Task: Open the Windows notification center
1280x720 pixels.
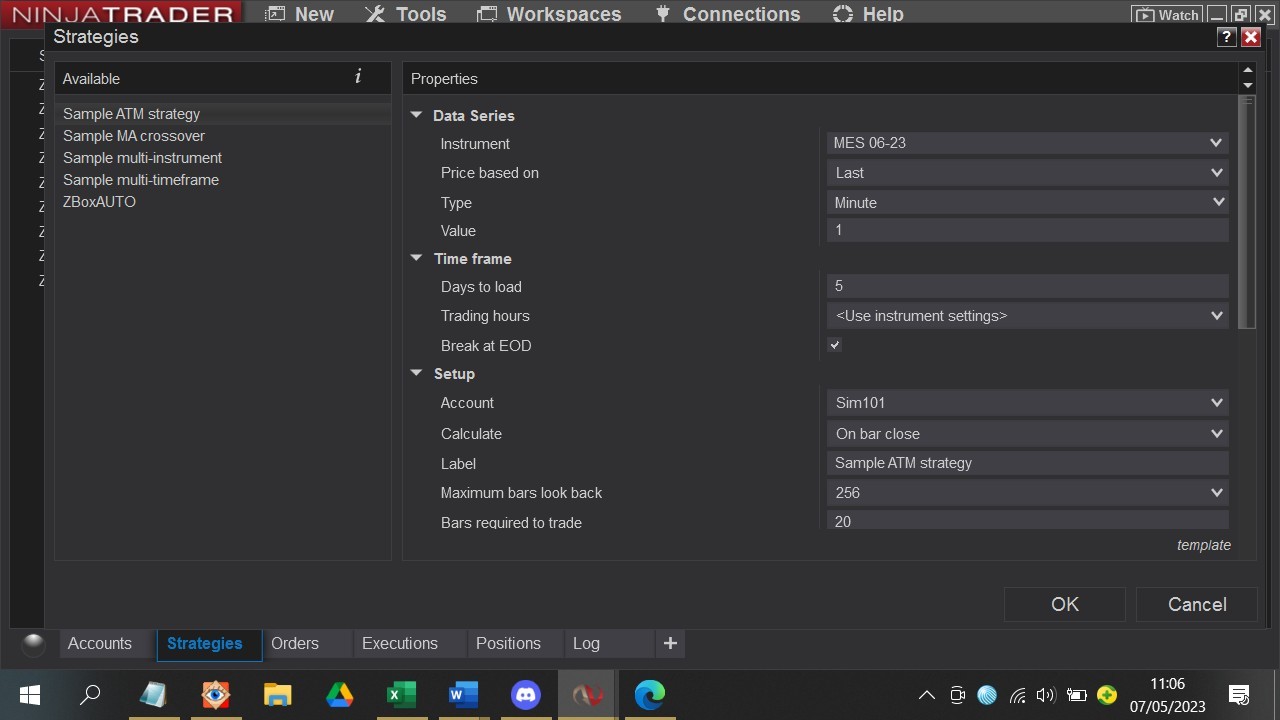Action: click(1239, 695)
